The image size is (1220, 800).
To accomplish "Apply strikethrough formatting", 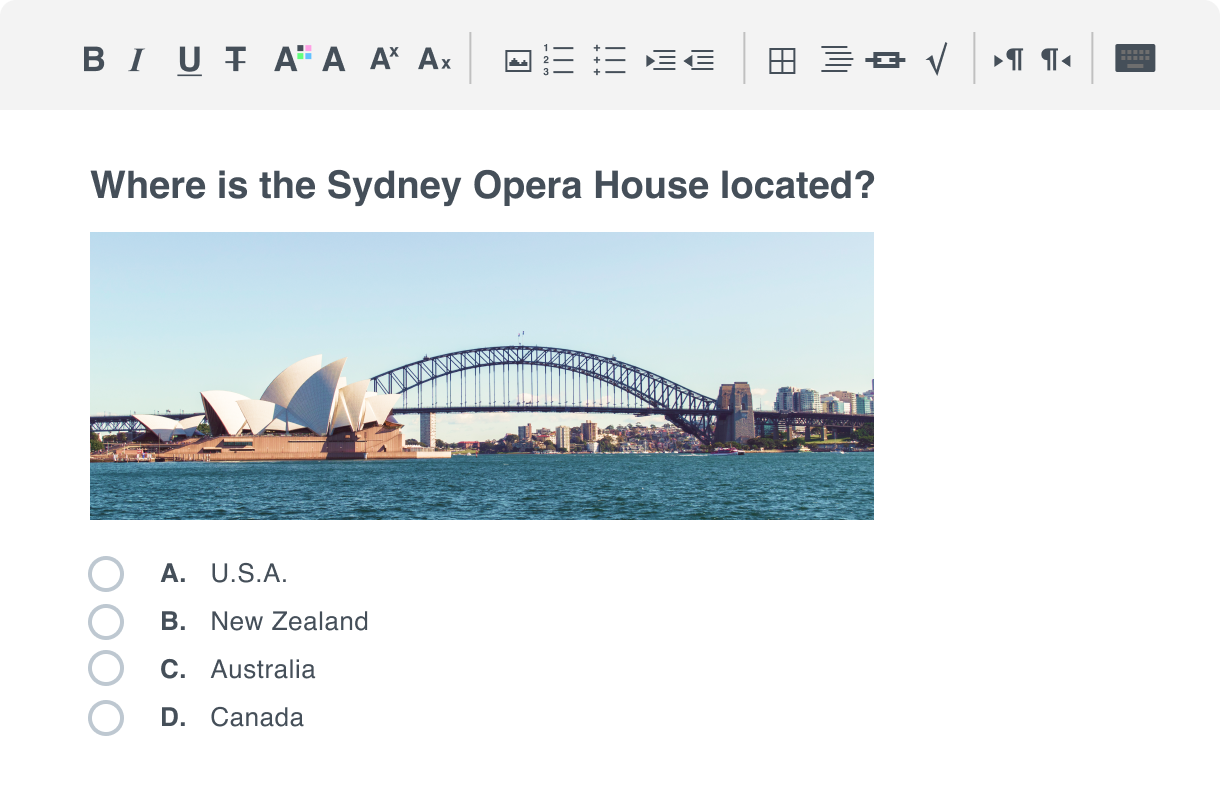I will point(236,60).
